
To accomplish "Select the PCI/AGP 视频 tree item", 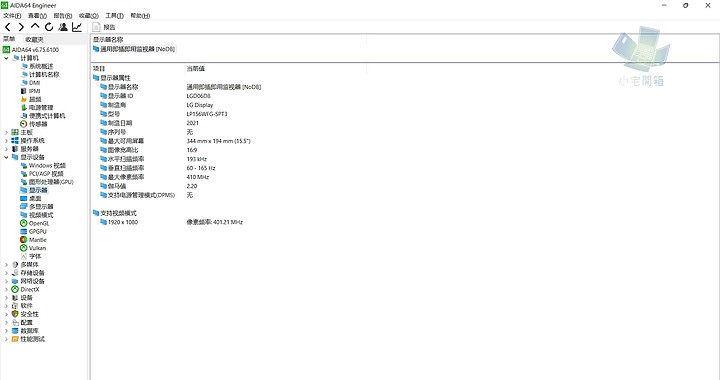I will coord(46,173).
